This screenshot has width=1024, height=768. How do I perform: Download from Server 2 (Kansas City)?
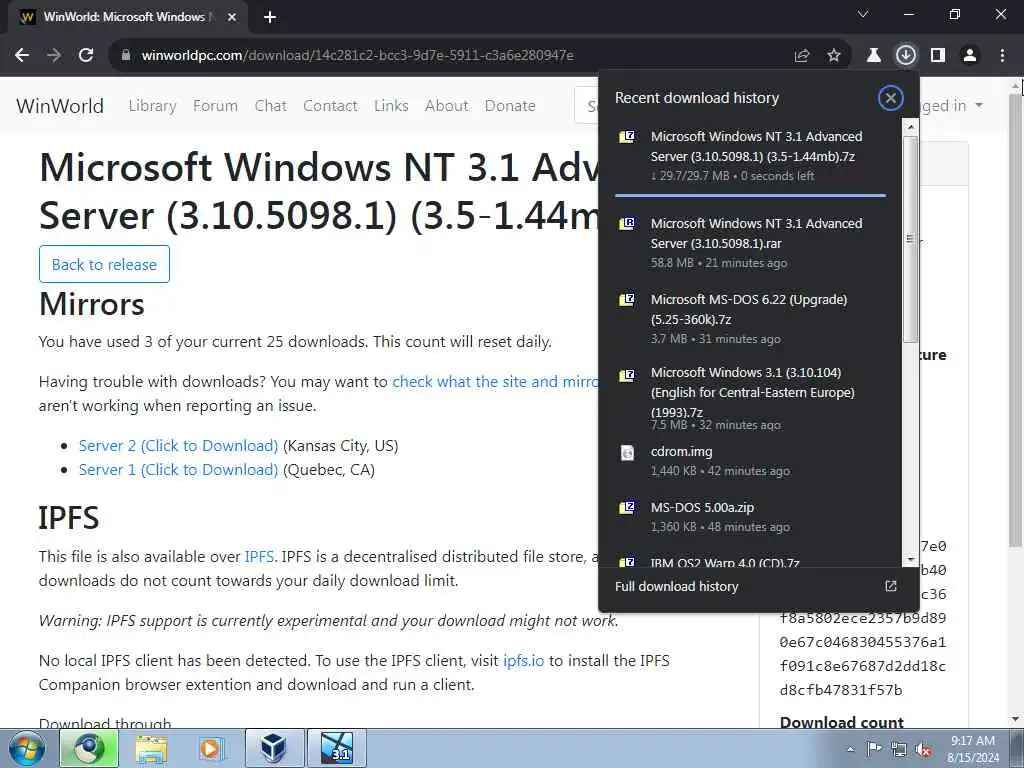point(178,446)
